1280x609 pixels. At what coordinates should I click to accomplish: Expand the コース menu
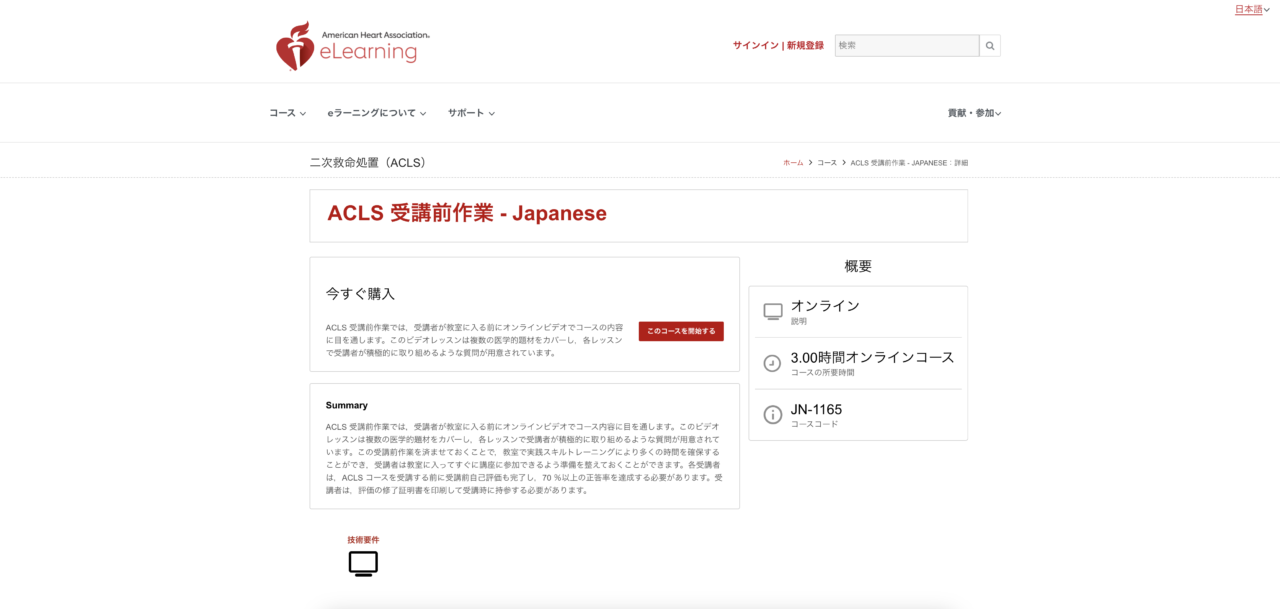pyautogui.click(x=287, y=113)
